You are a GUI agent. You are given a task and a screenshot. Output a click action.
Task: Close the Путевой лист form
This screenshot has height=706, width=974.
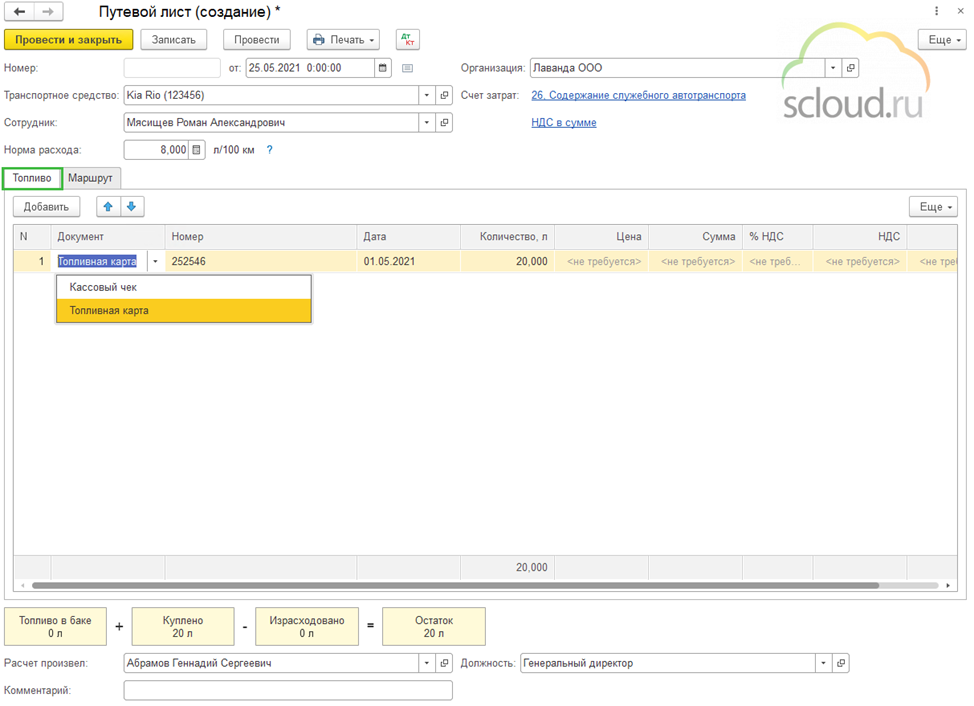coord(960,11)
